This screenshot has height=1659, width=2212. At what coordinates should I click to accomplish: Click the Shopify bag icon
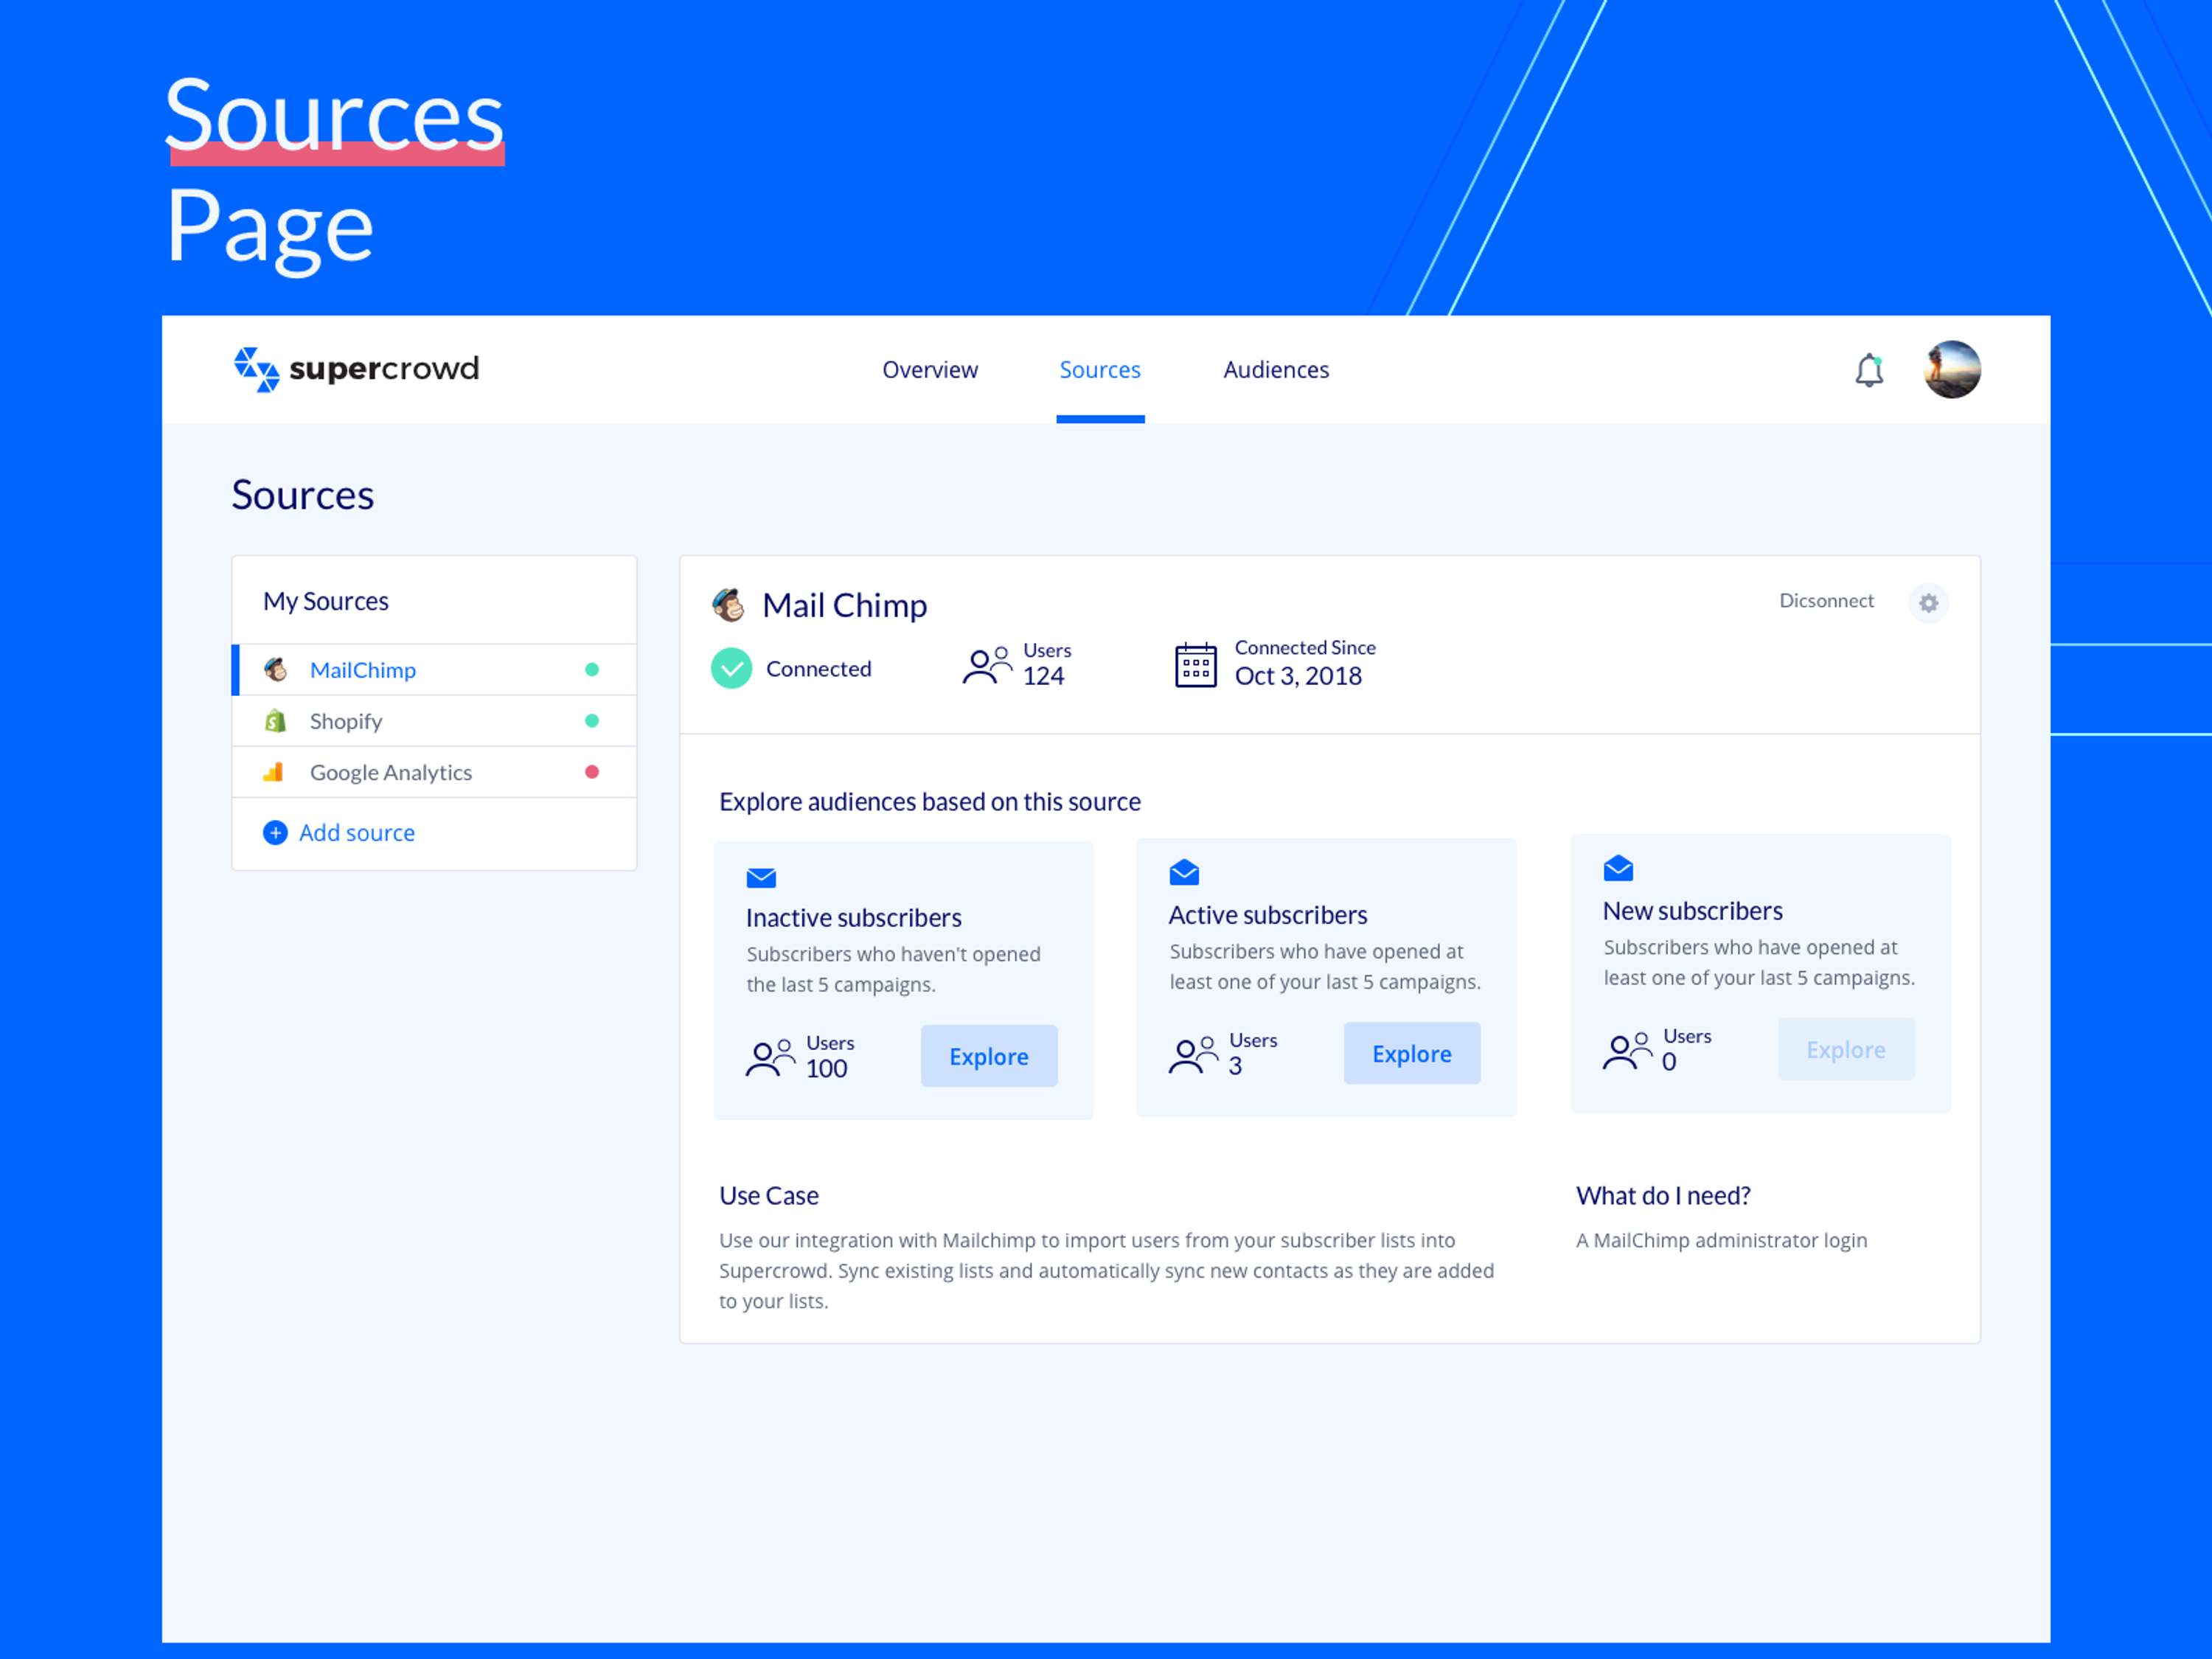click(x=275, y=720)
